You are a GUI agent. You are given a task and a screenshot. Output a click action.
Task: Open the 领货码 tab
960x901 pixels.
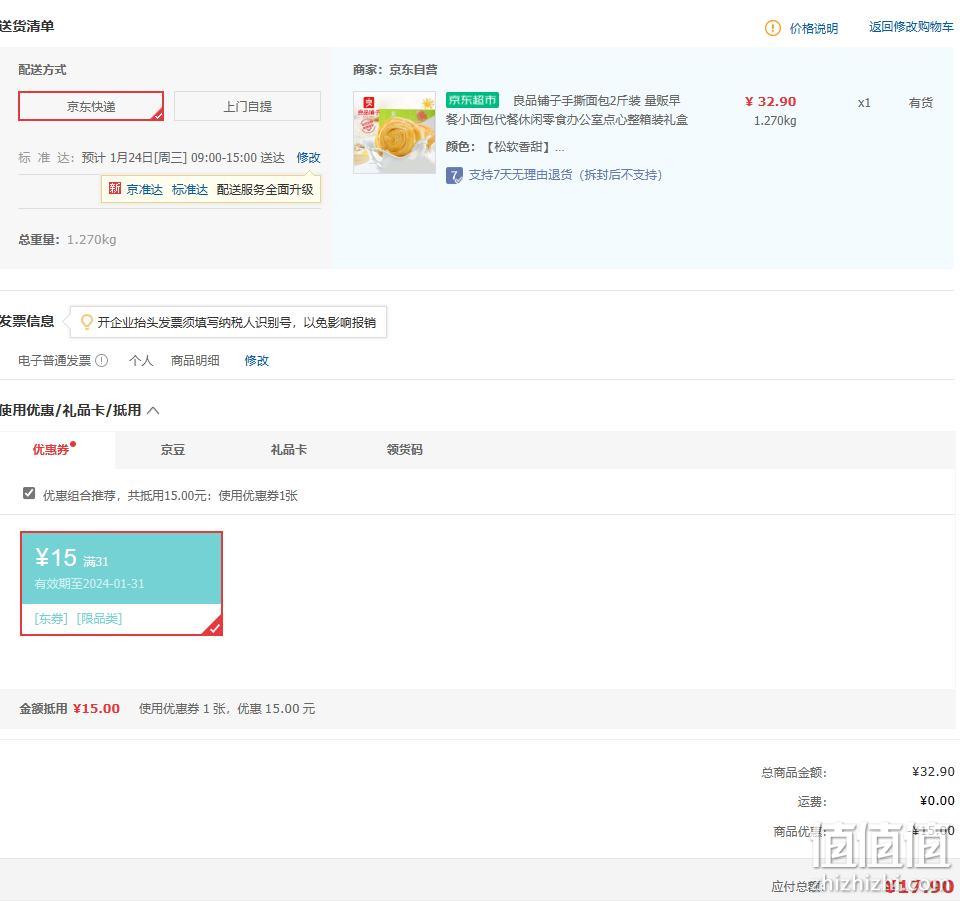[x=404, y=450]
